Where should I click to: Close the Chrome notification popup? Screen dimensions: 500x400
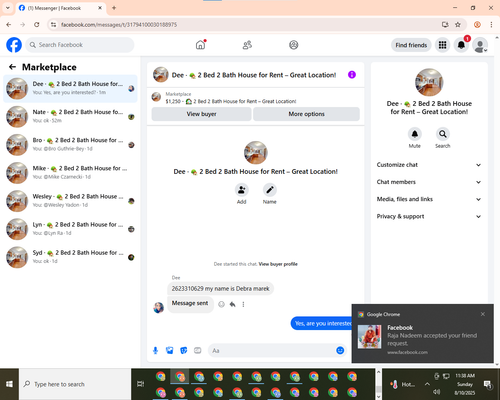[483, 314]
